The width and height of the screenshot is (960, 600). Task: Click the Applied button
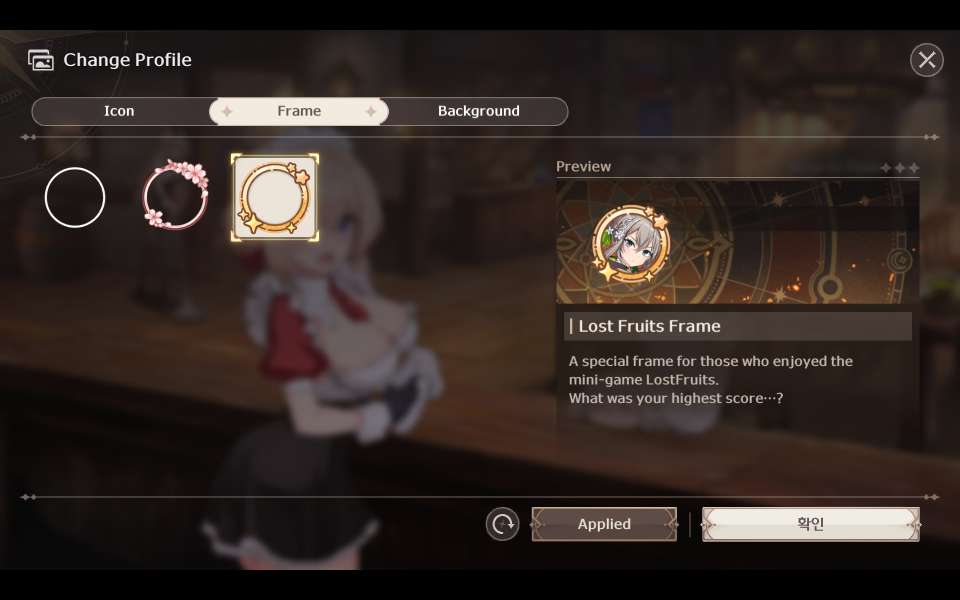click(604, 524)
